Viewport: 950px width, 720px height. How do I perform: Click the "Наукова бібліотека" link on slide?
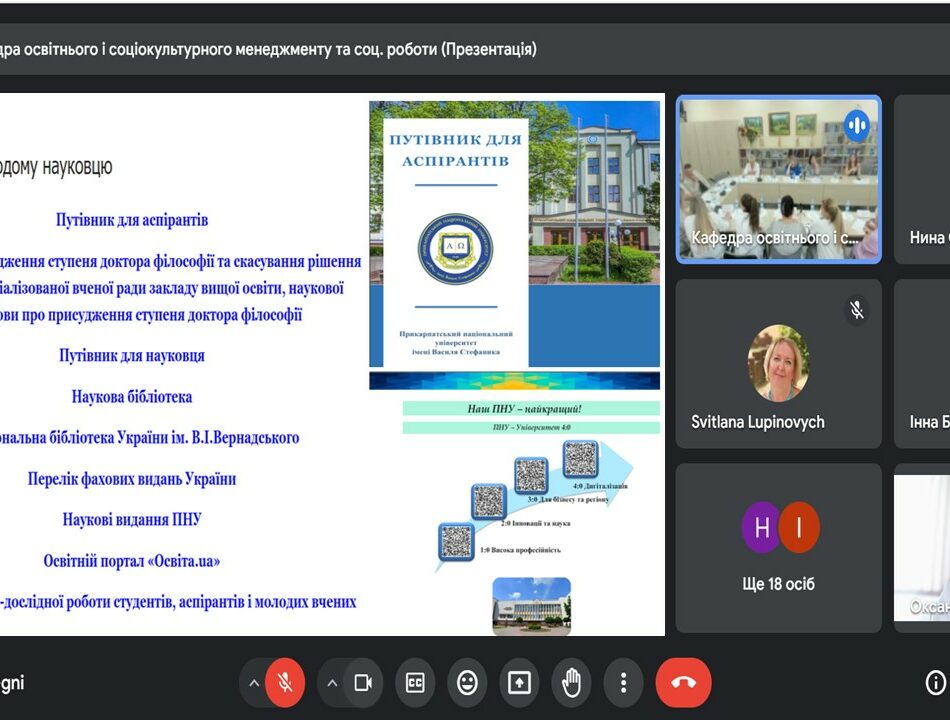[x=132, y=397]
